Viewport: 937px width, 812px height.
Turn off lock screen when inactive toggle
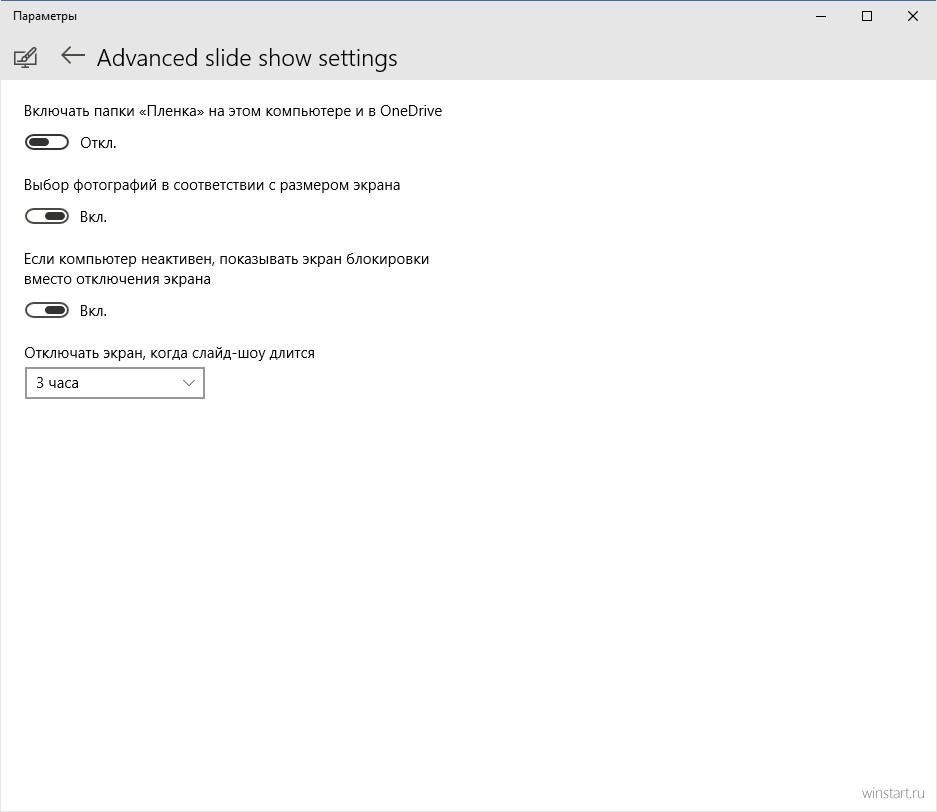click(47, 310)
